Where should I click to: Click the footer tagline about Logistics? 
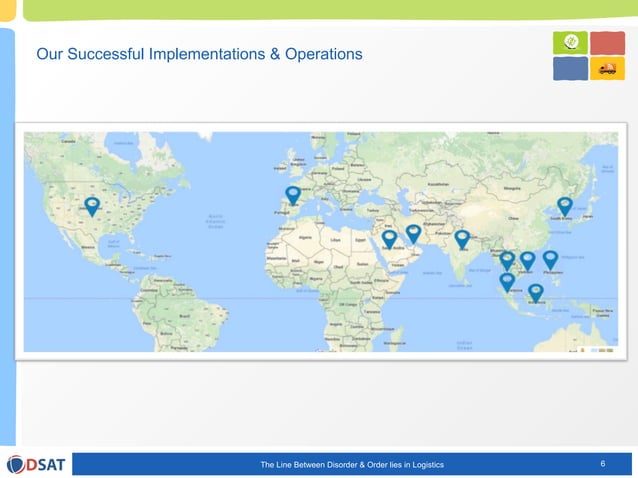pos(352,465)
